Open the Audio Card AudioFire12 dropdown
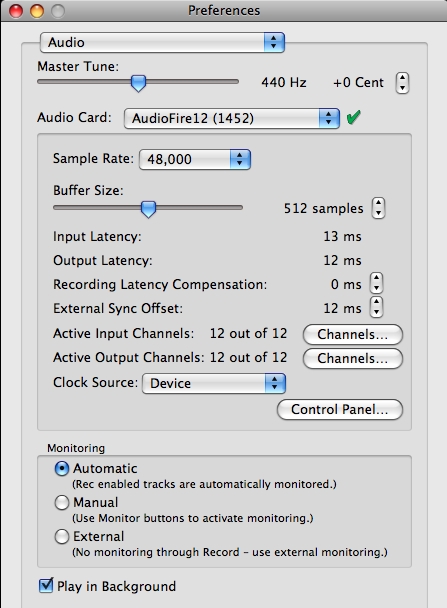 pos(232,118)
